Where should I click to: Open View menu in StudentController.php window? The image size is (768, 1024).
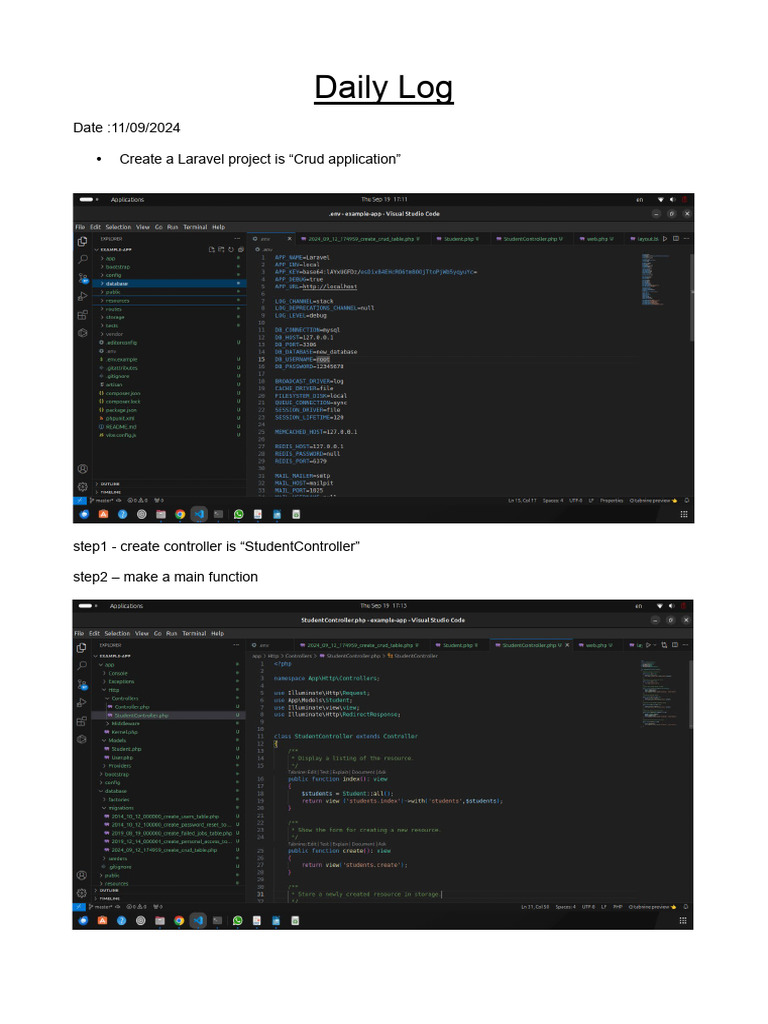point(142,633)
